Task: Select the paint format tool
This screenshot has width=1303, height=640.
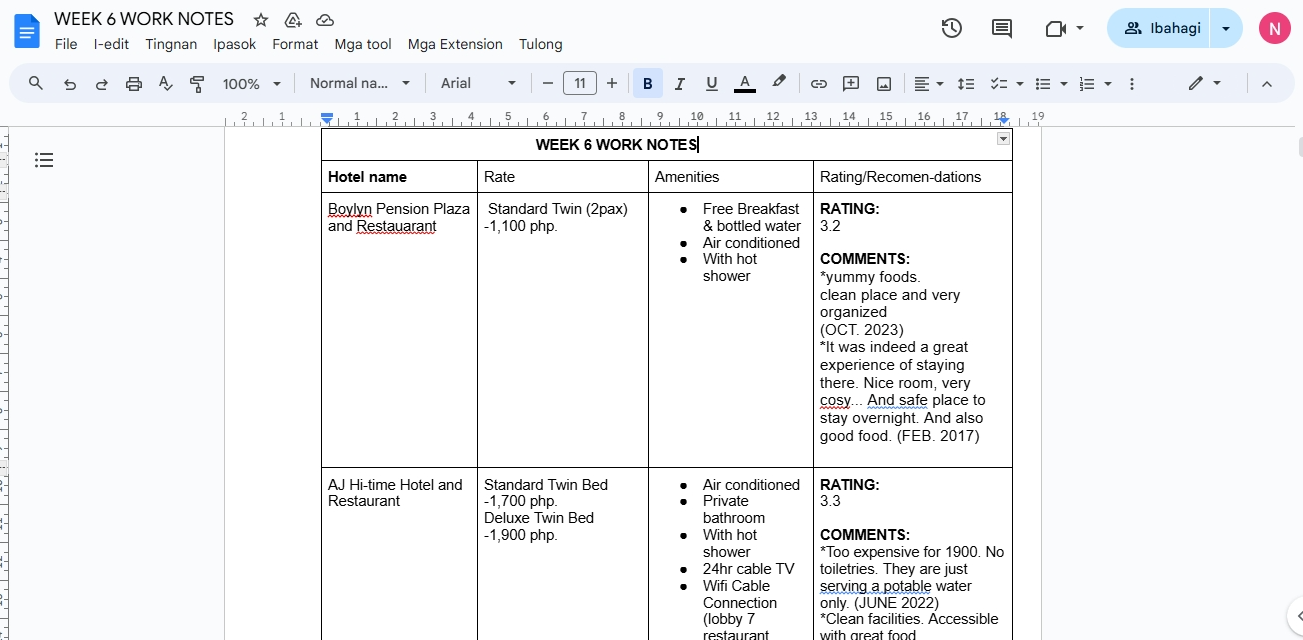Action: point(197,84)
